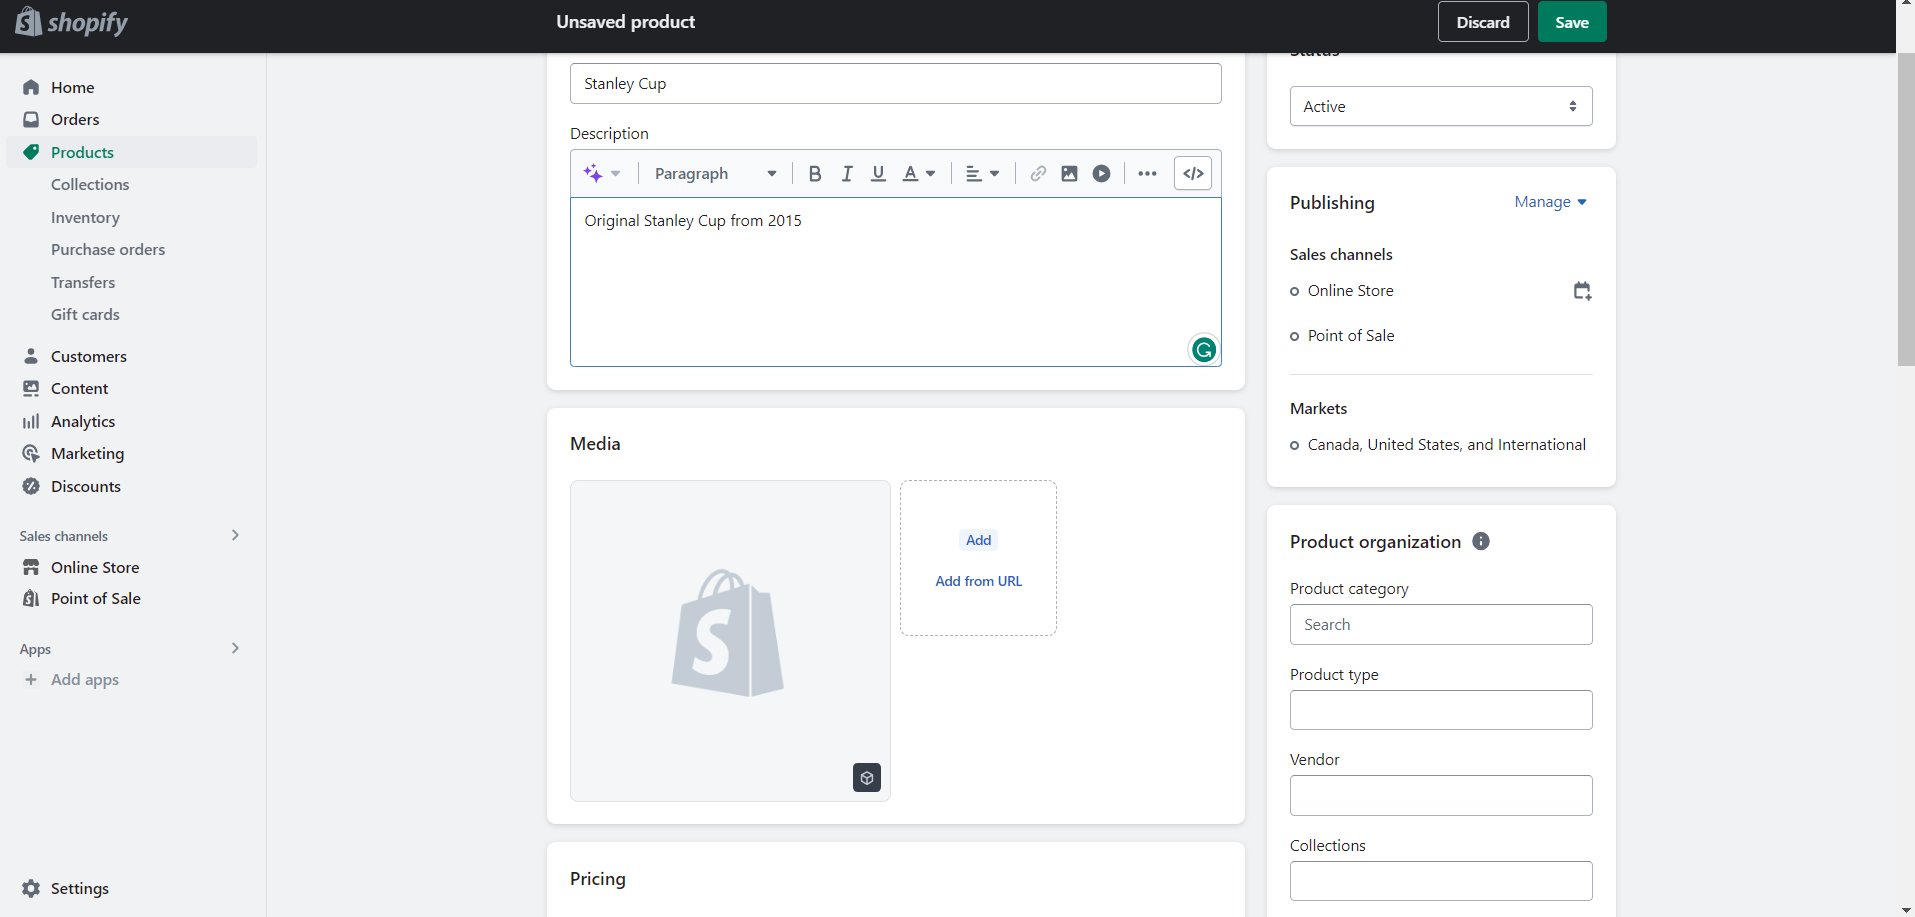Open the Inventory subpage
This screenshot has width=1915, height=917.
(85, 217)
